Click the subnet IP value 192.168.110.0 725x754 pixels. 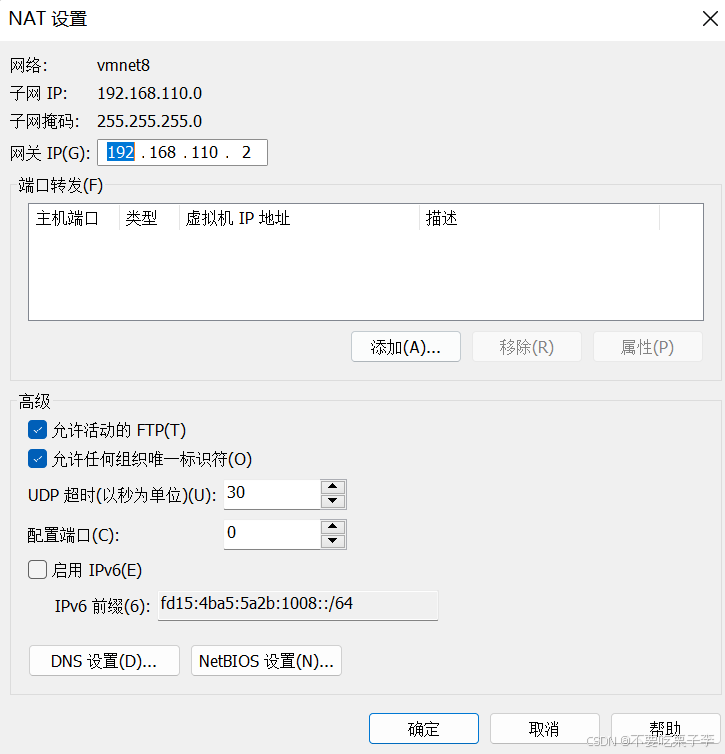[150, 93]
